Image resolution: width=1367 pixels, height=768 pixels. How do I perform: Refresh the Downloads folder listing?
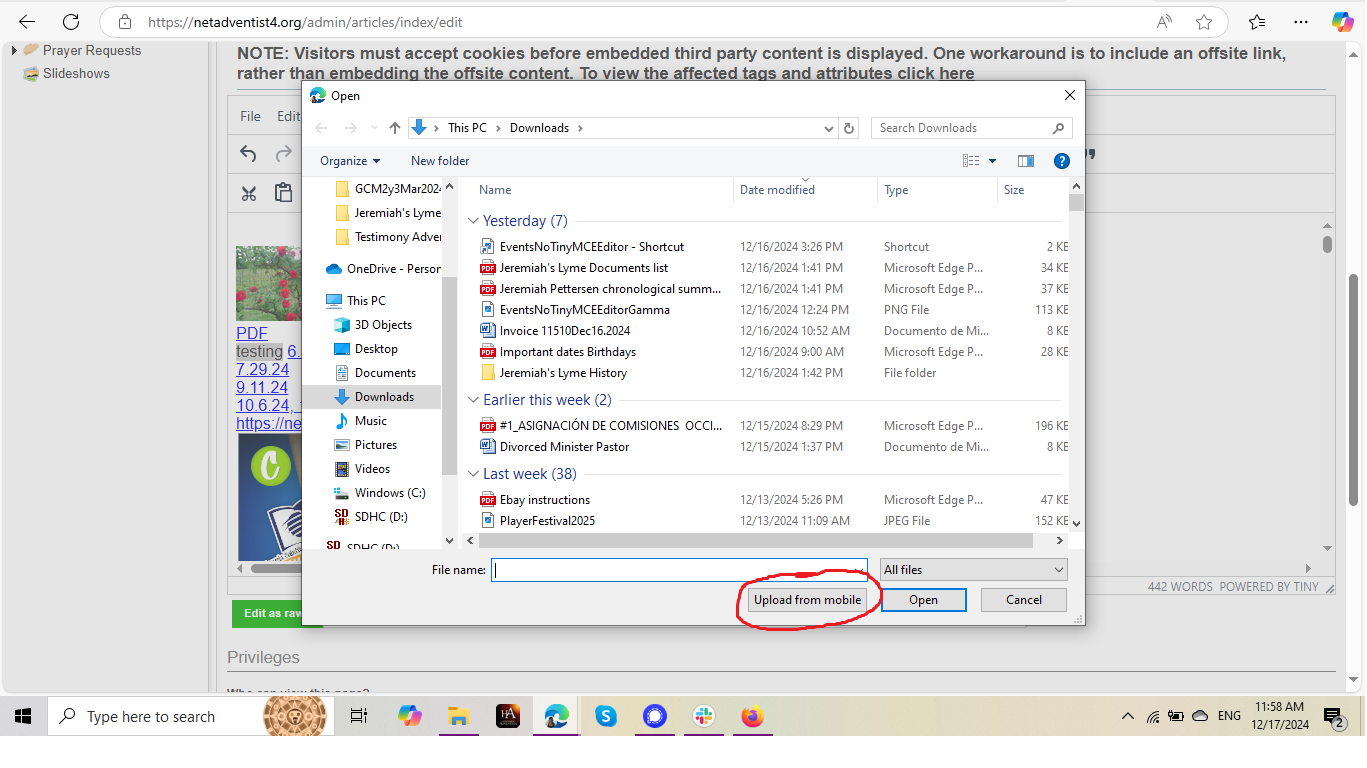coord(849,128)
